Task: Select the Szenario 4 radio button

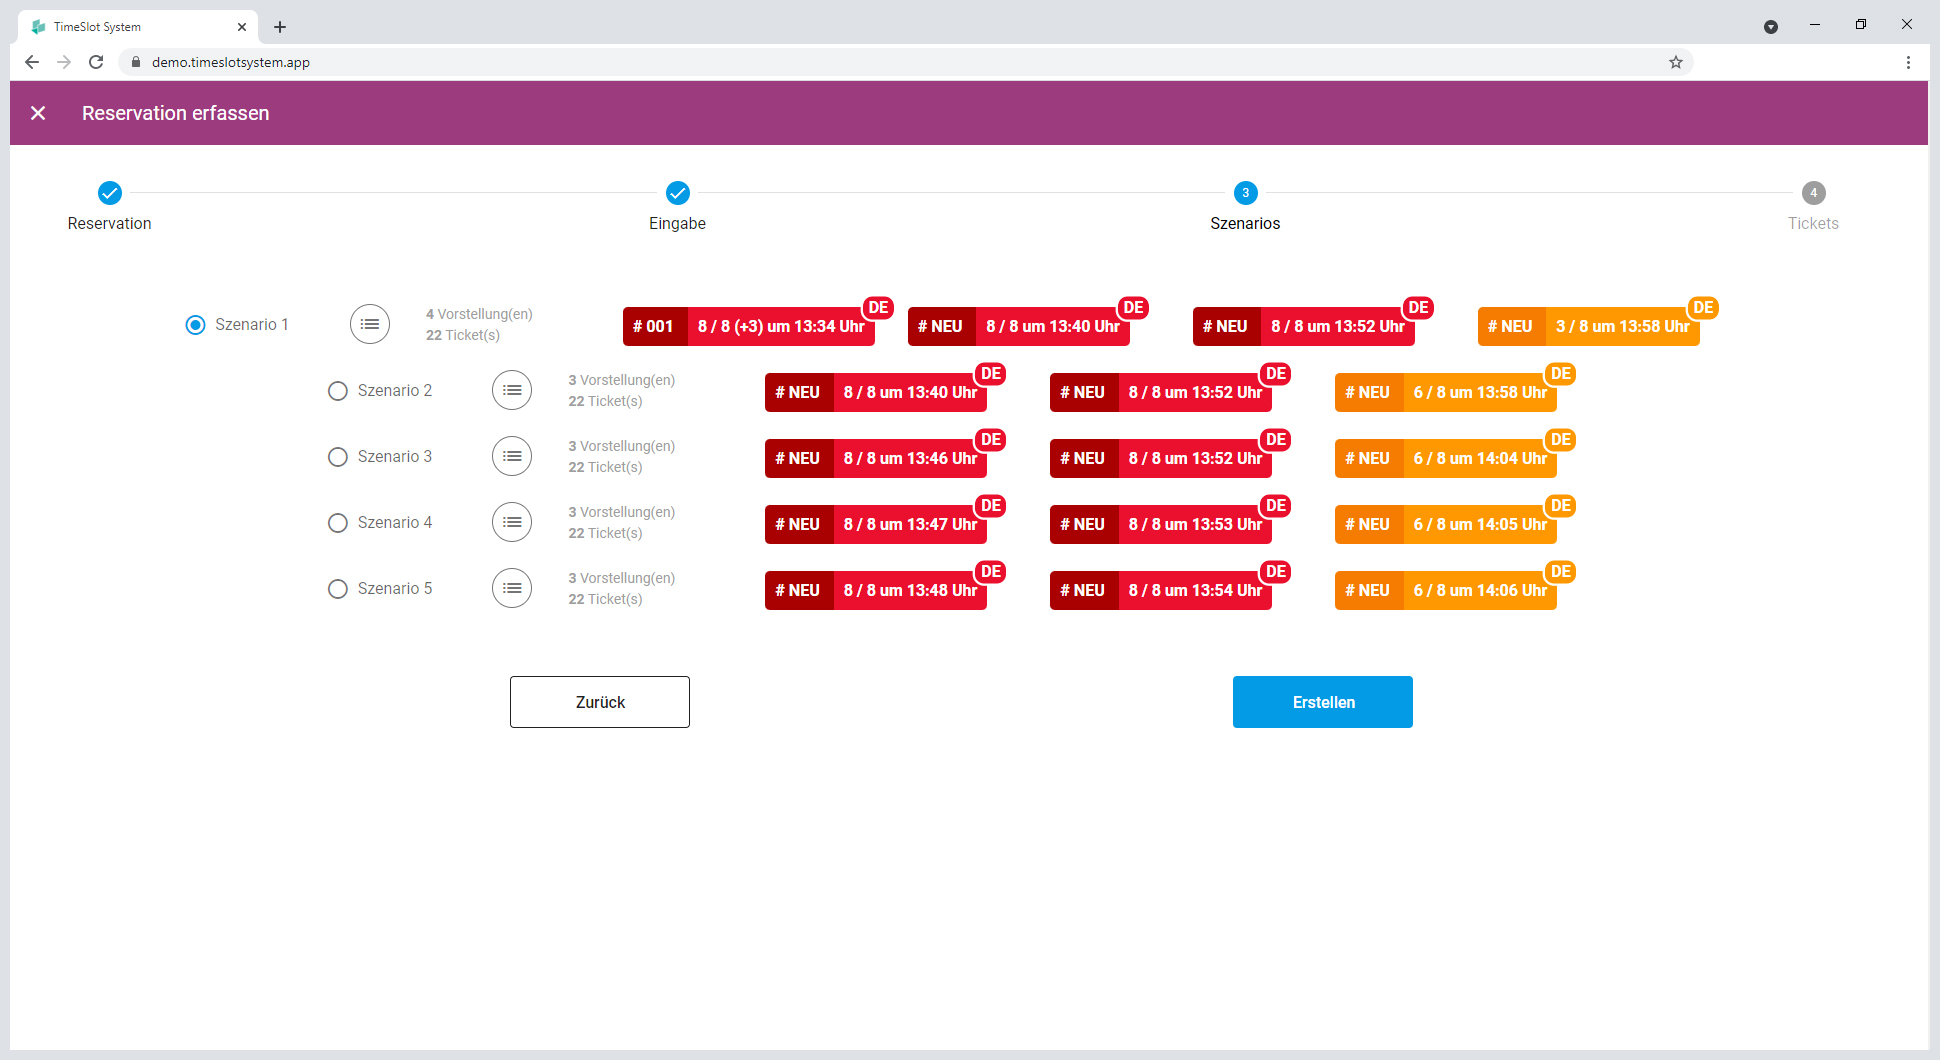Action: click(338, 523)
